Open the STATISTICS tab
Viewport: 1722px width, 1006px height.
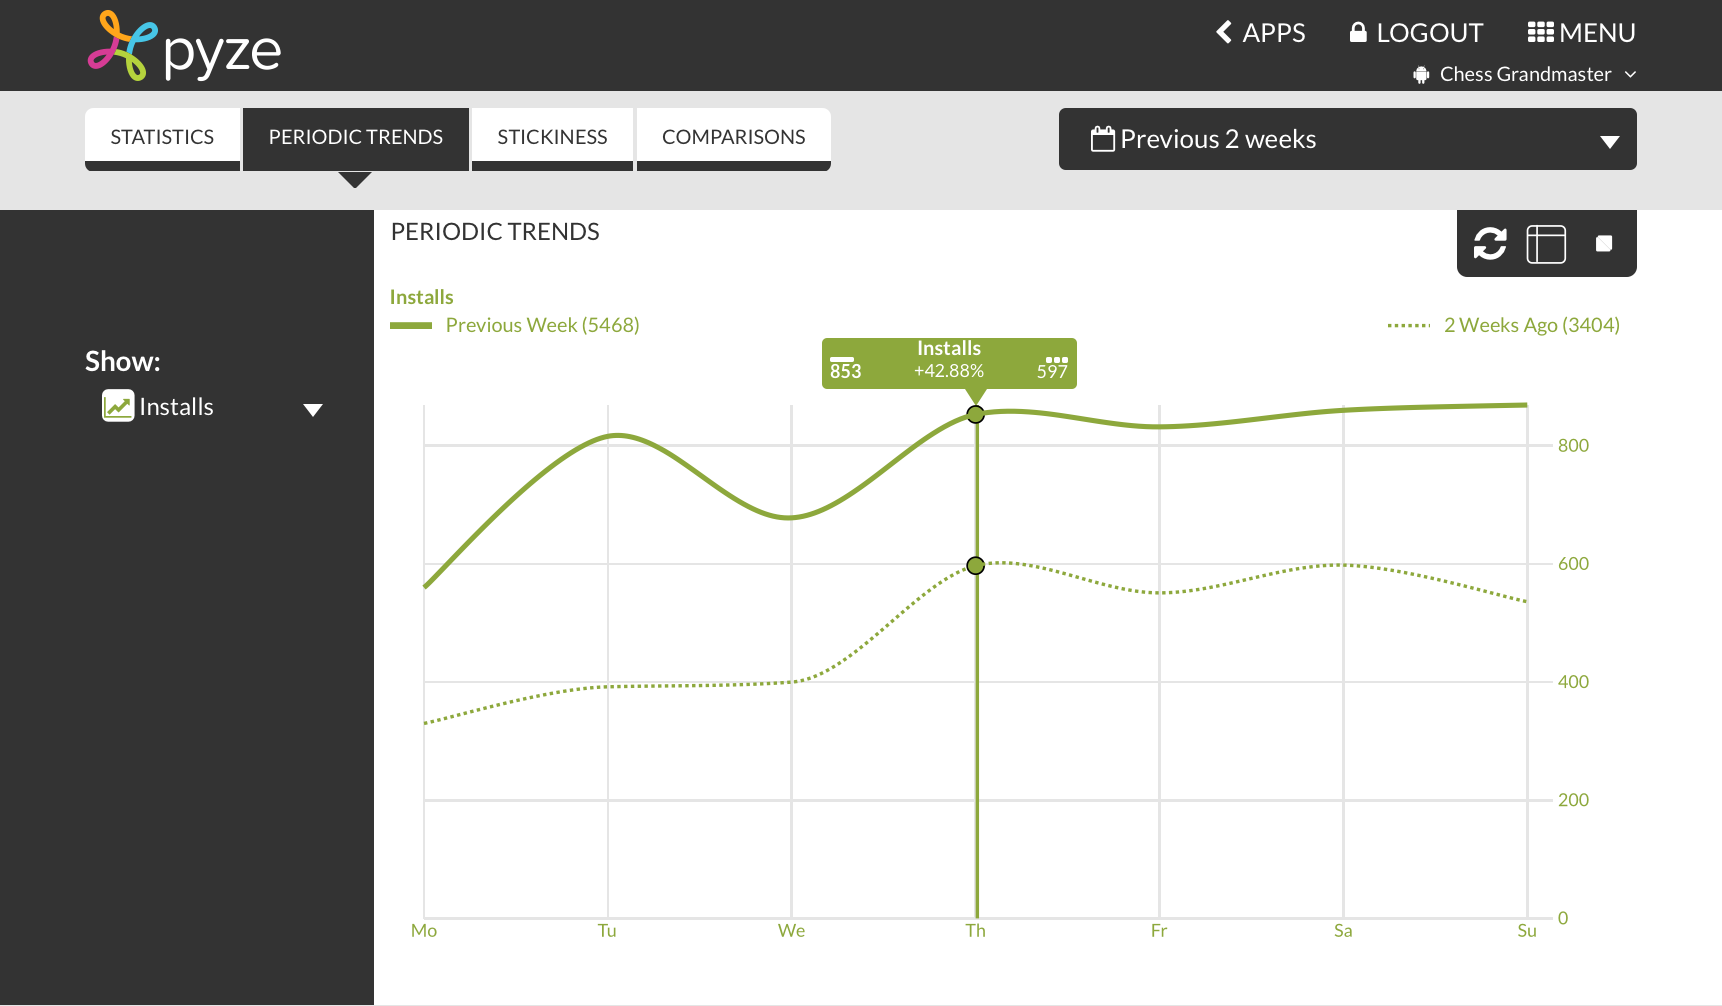(162, 137)
